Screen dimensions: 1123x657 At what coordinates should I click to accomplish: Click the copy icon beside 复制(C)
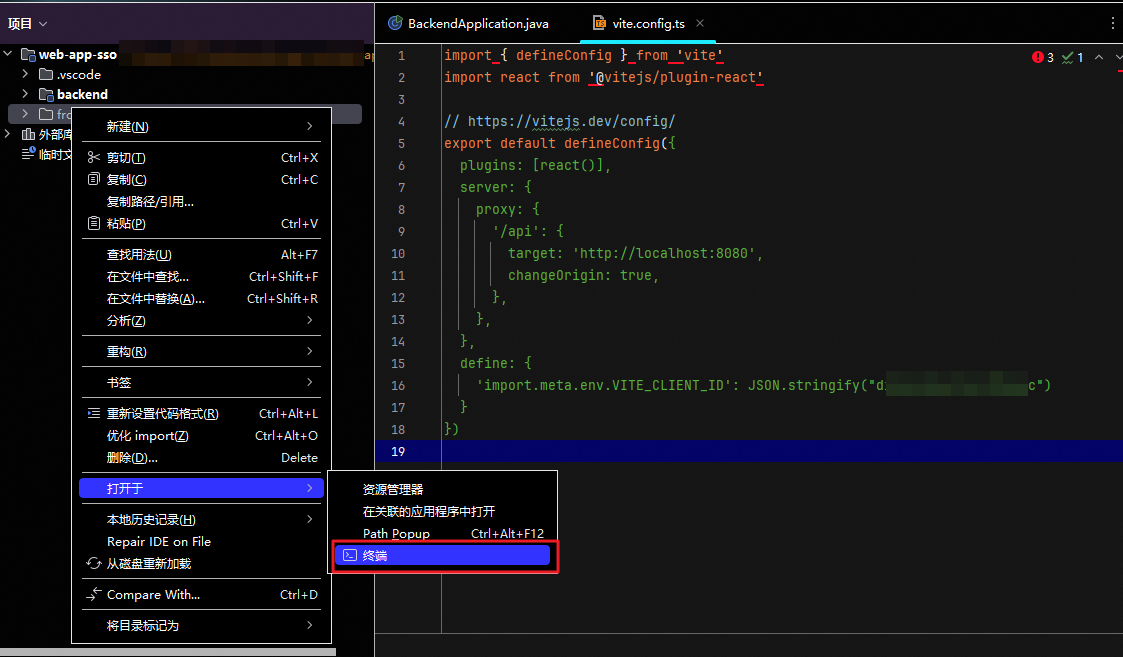pyautogui.click(x=94, y=179)
